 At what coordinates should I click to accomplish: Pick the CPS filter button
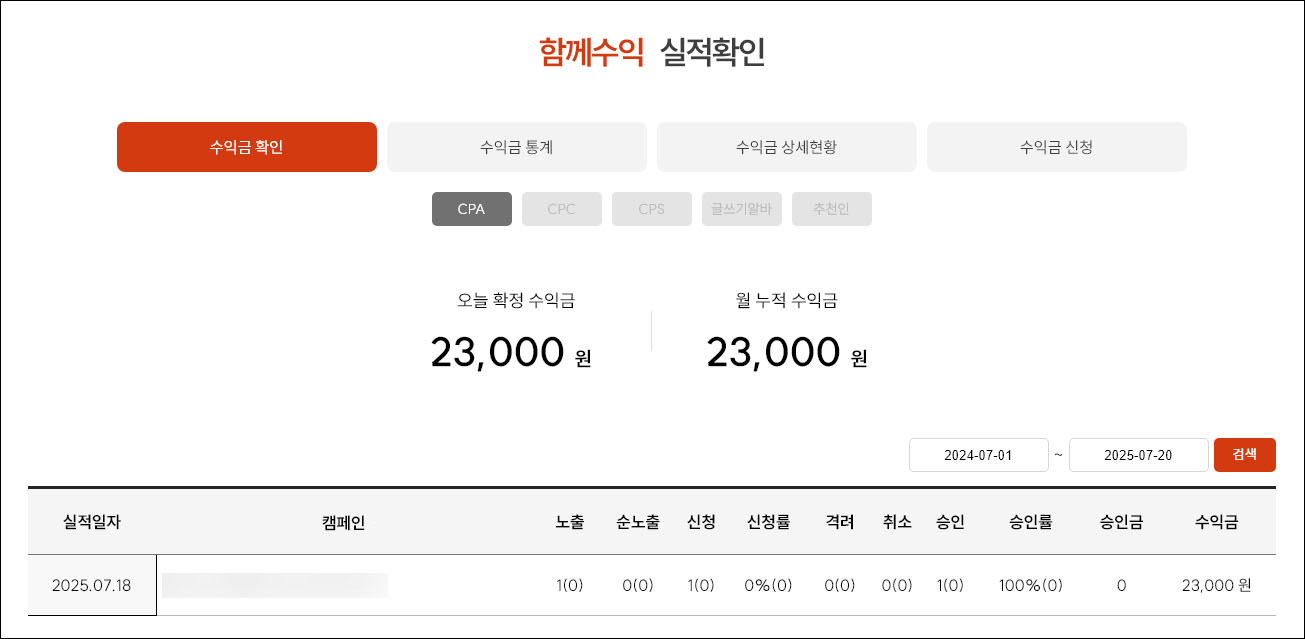(651, 209)
